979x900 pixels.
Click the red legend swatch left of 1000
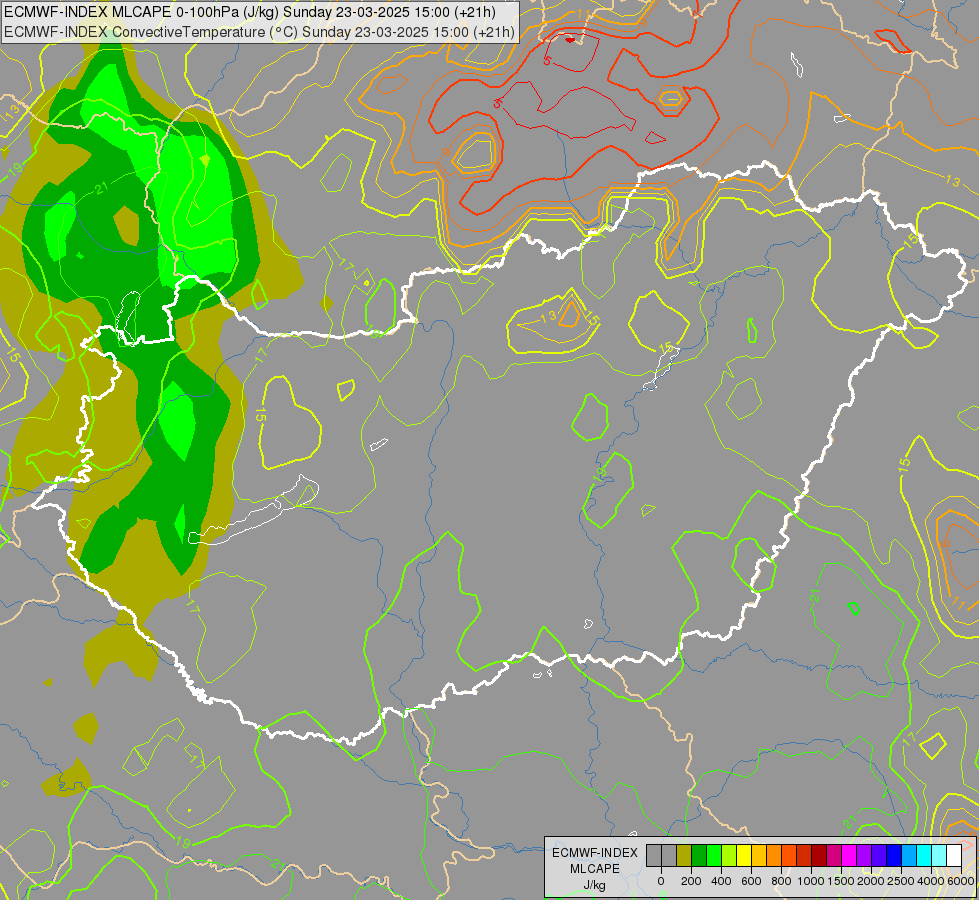click(x=804, y=855)
